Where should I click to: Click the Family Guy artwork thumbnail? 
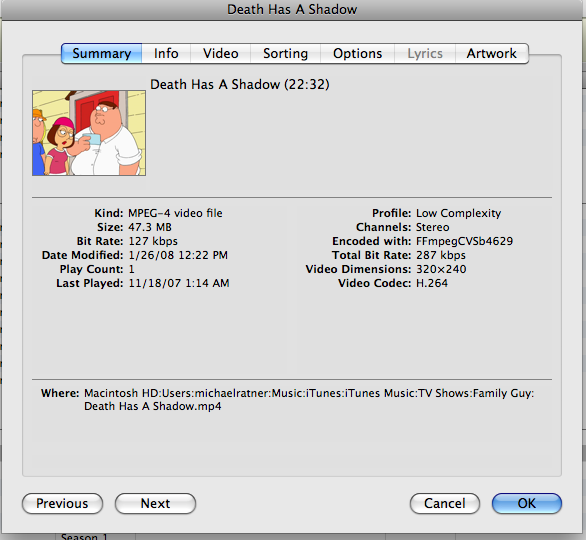89,133
